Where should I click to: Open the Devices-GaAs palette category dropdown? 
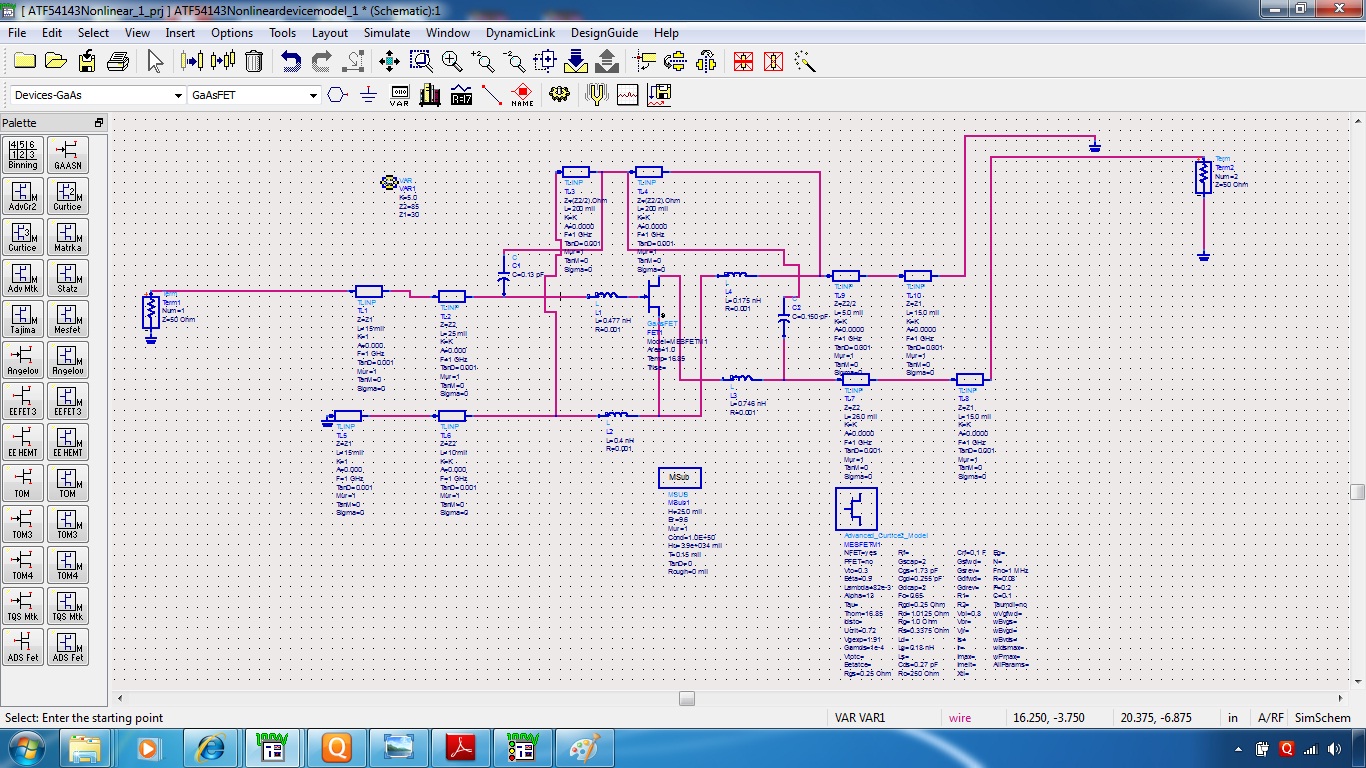click(x=177, y=95)
